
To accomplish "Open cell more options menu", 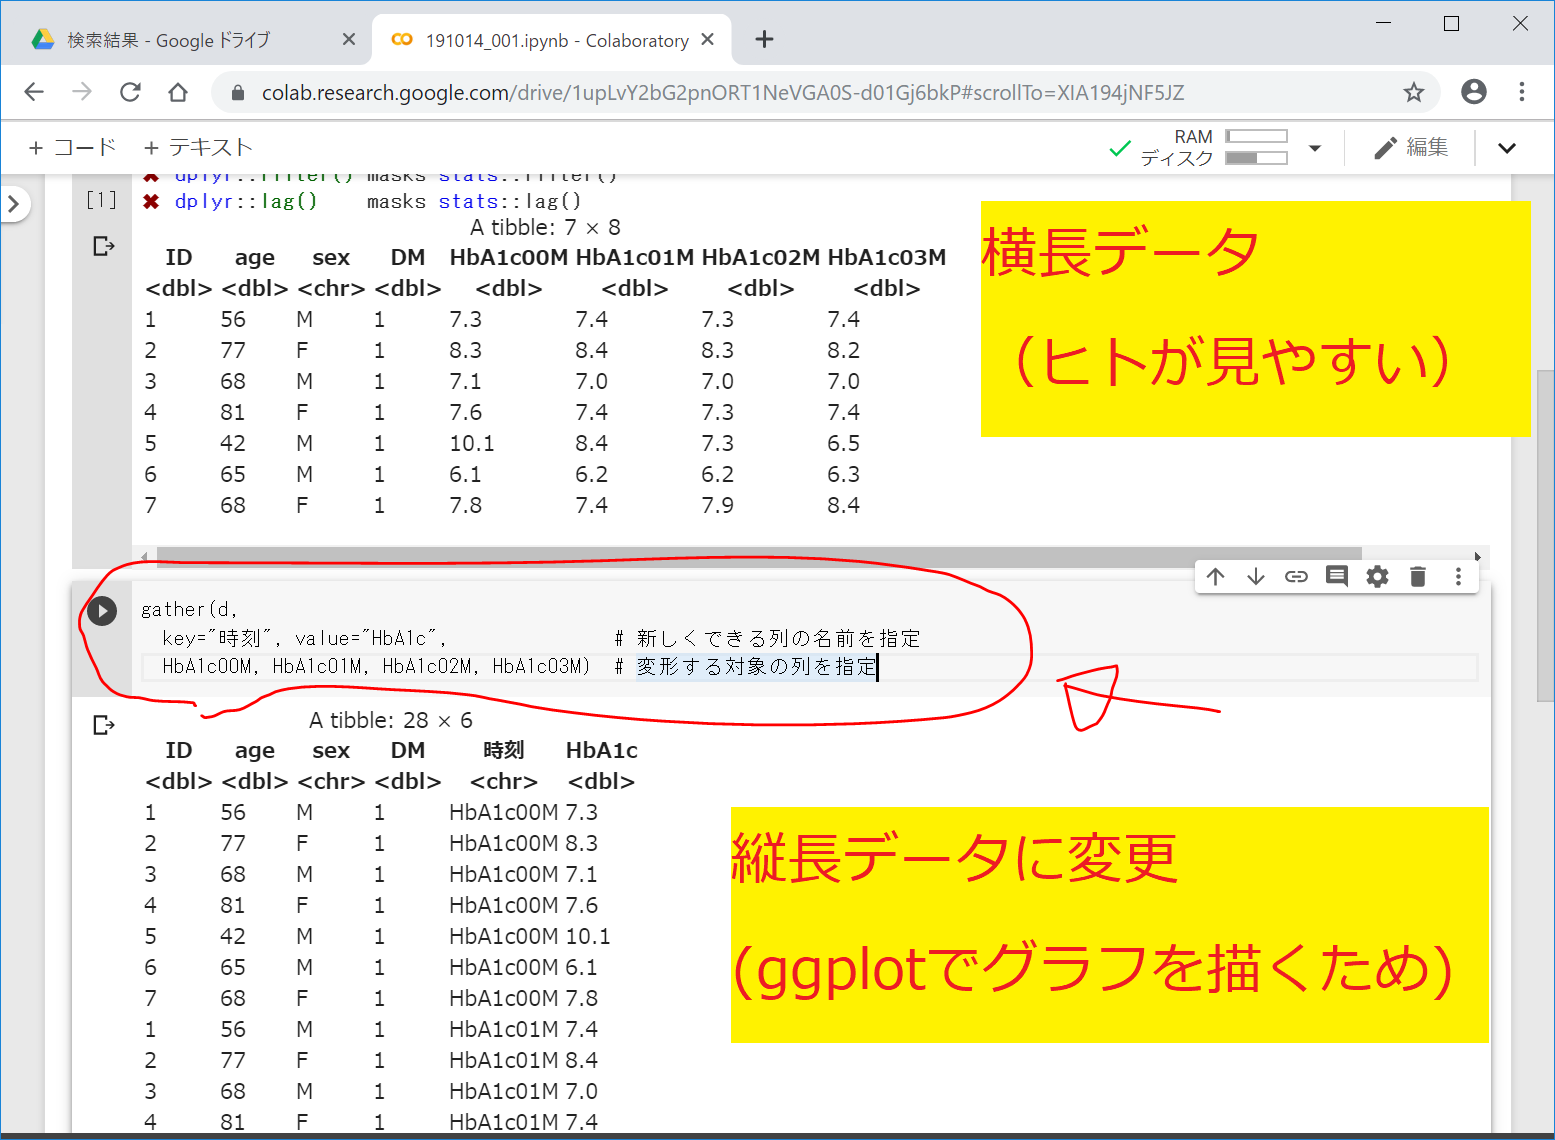I will click(1458, 576).
